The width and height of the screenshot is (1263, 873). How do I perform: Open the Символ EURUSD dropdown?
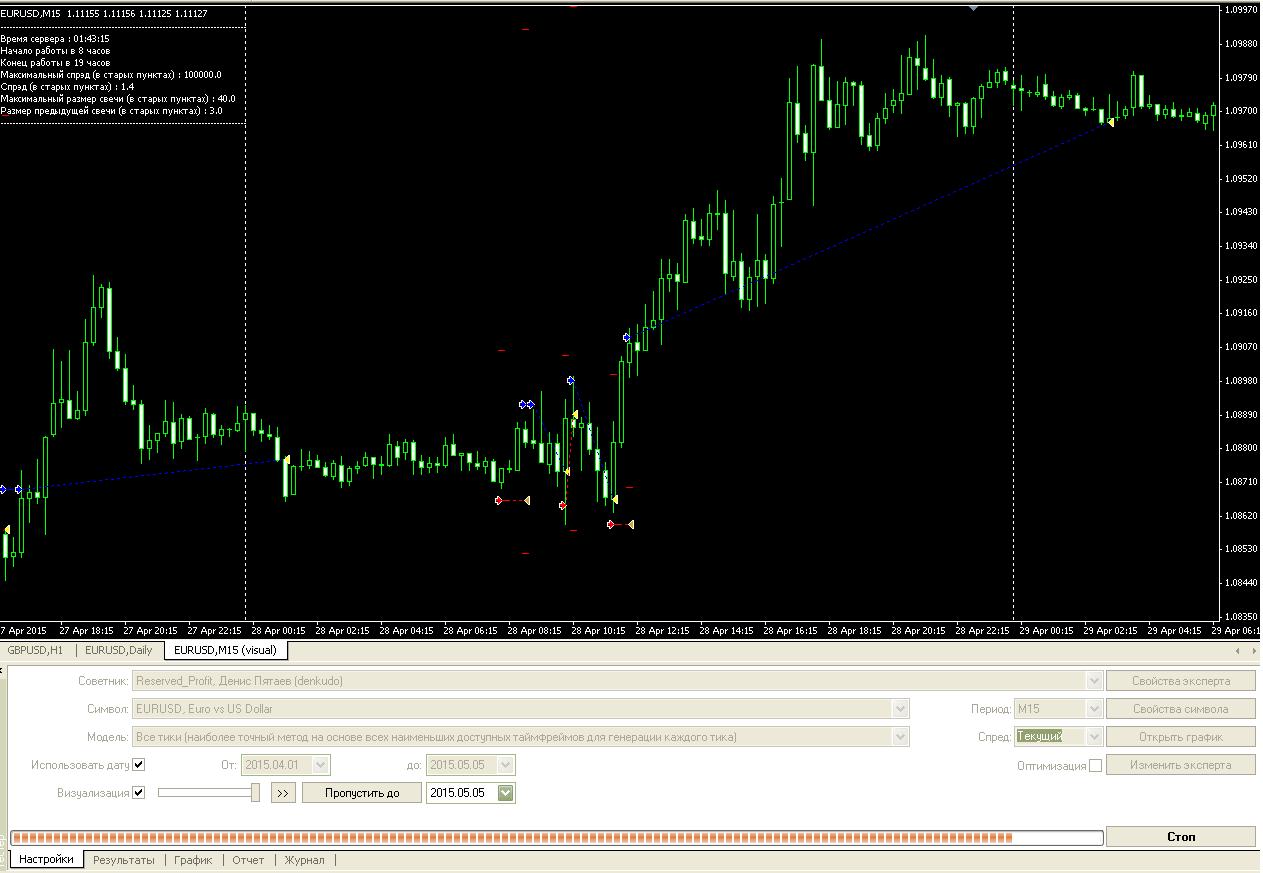(901, 709)
